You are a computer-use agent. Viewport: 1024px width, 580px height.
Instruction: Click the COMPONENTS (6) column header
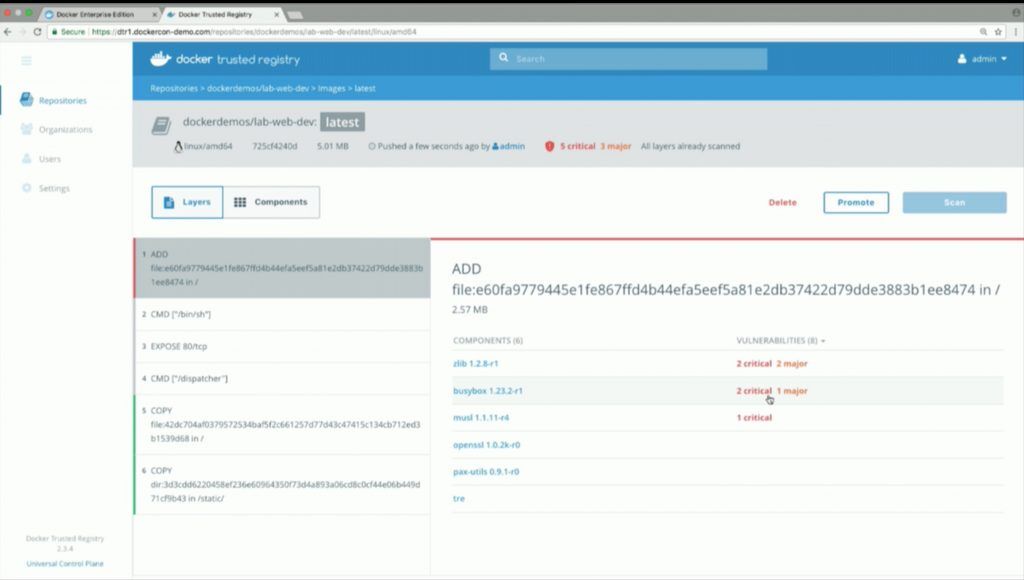tap(488, 340)
